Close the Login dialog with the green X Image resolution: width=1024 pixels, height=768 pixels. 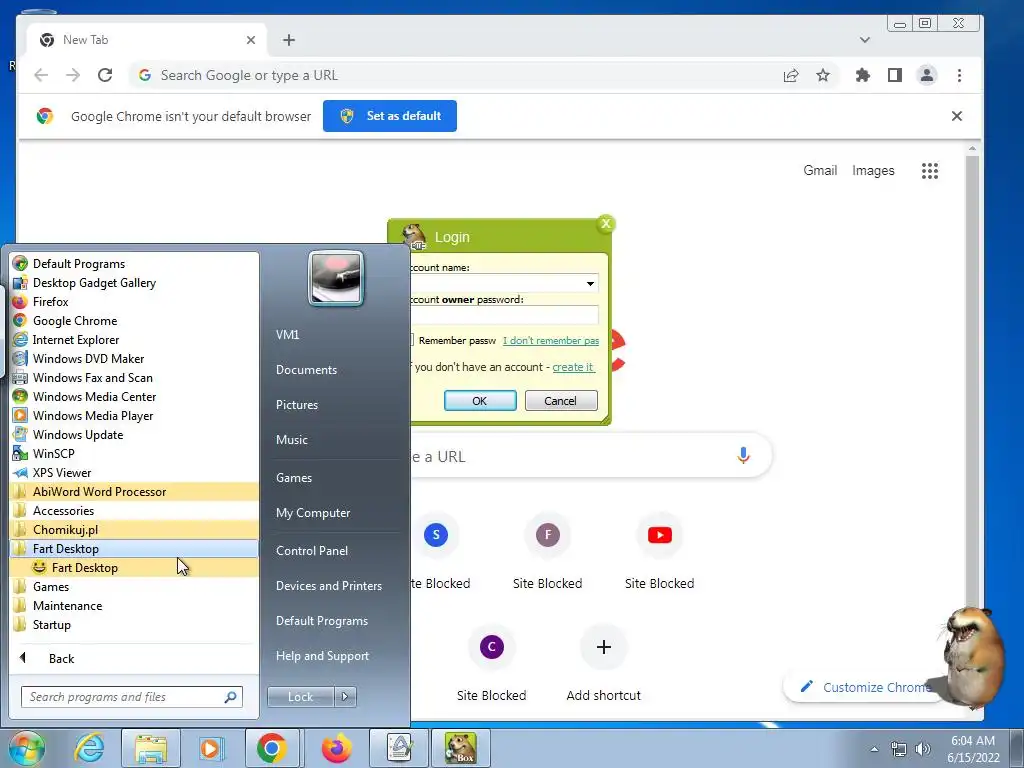(x=606, y=224)
